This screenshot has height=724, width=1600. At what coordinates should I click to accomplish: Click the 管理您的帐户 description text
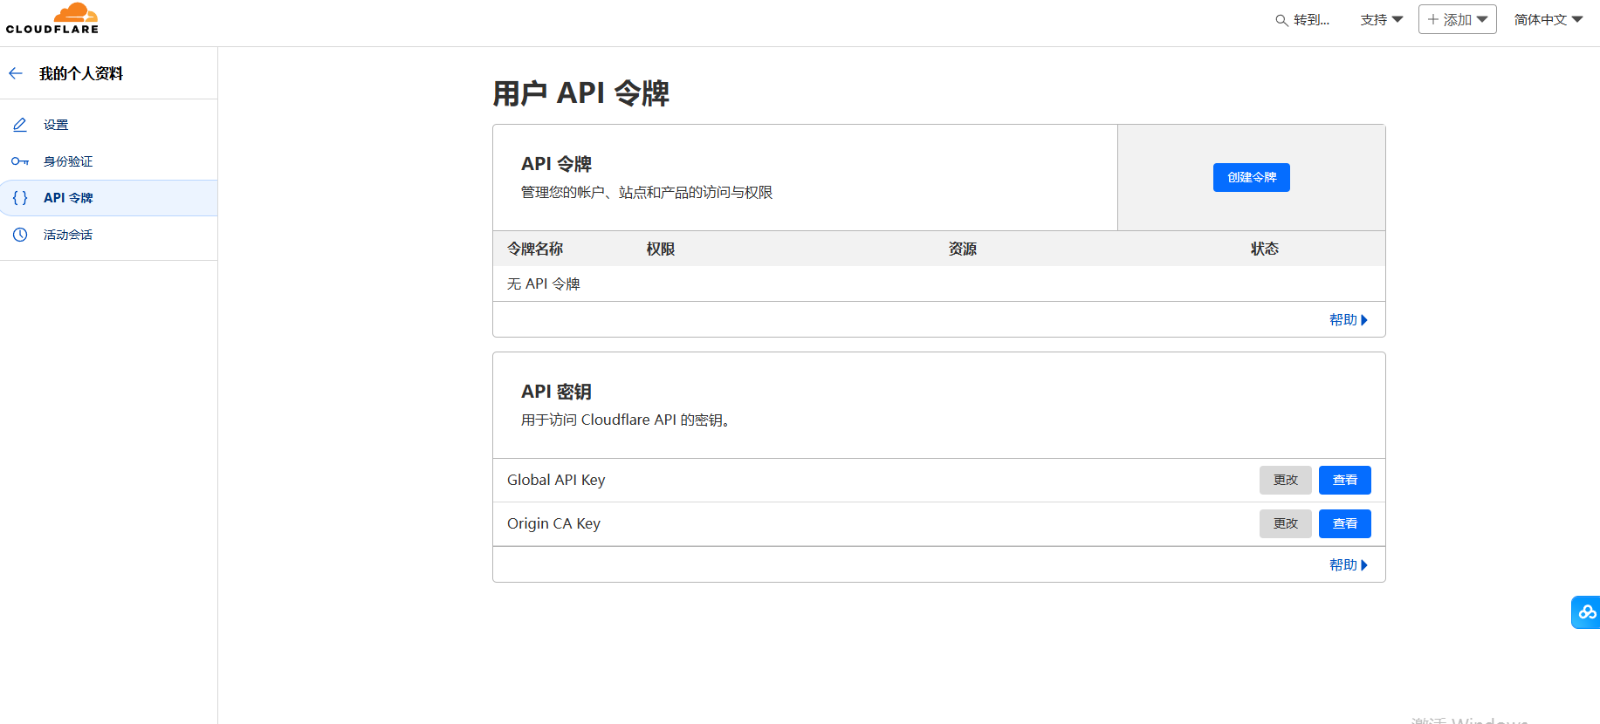click(x=647, y=192)
